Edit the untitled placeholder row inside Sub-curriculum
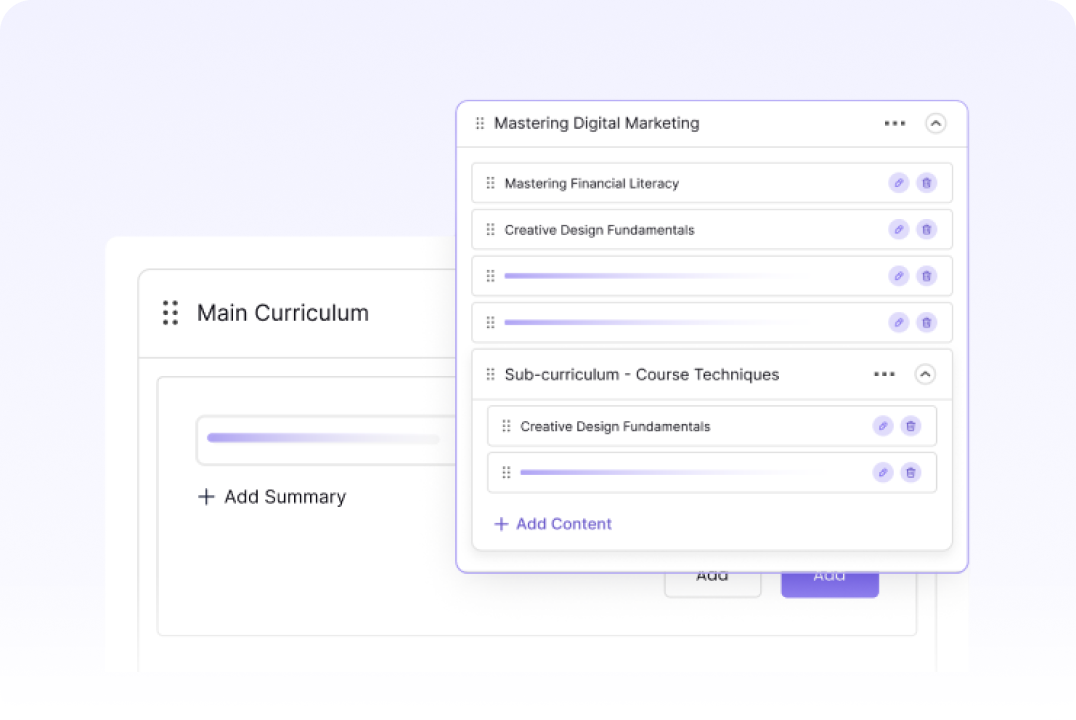Viewport: 1076px width, 720px height. coord(882,472)
